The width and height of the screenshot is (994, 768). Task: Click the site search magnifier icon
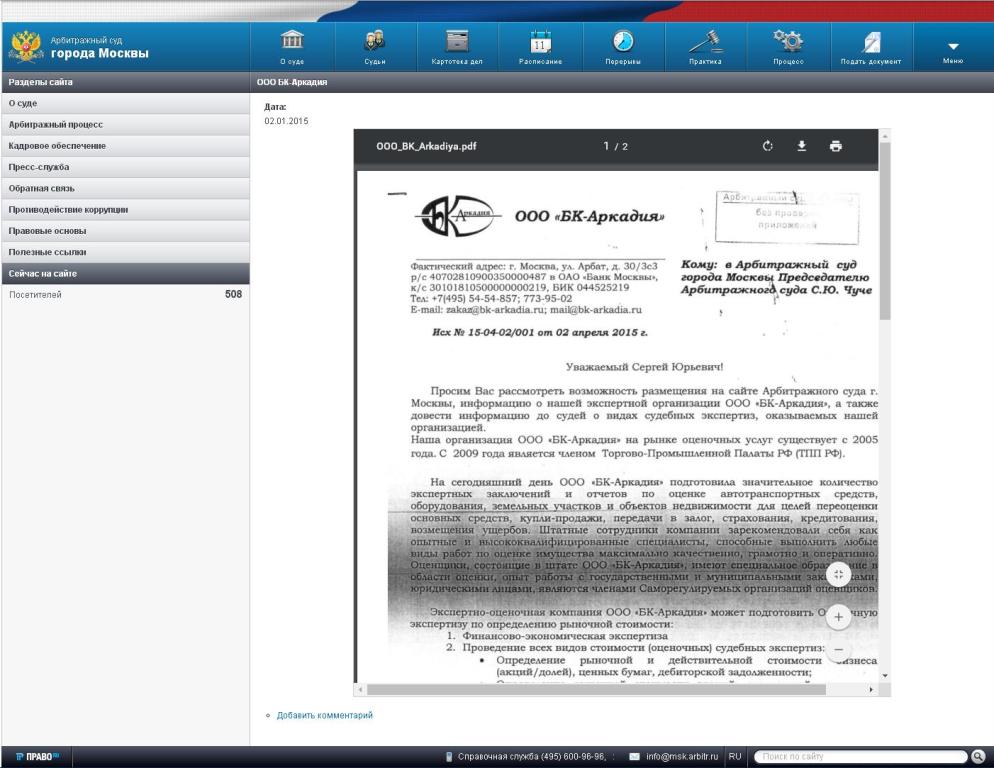(978, 756)
